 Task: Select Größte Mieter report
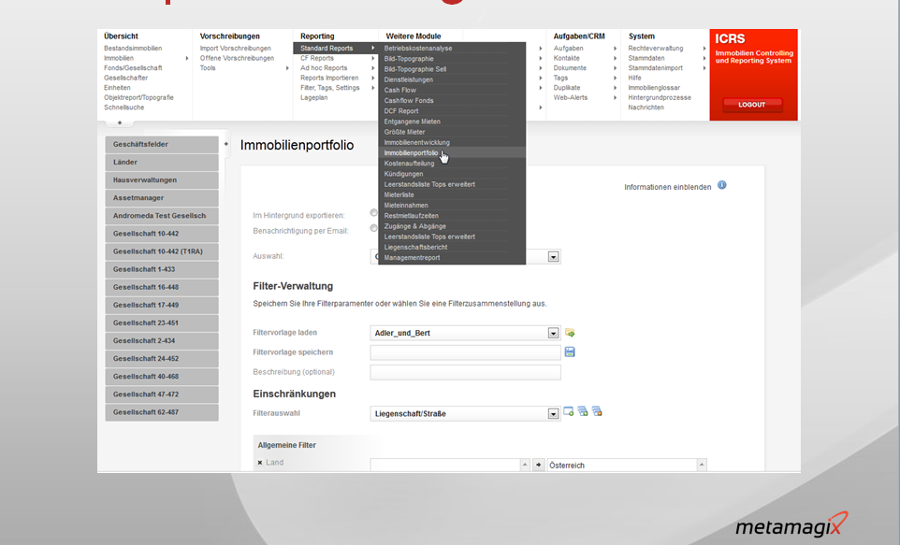(405, 132)
